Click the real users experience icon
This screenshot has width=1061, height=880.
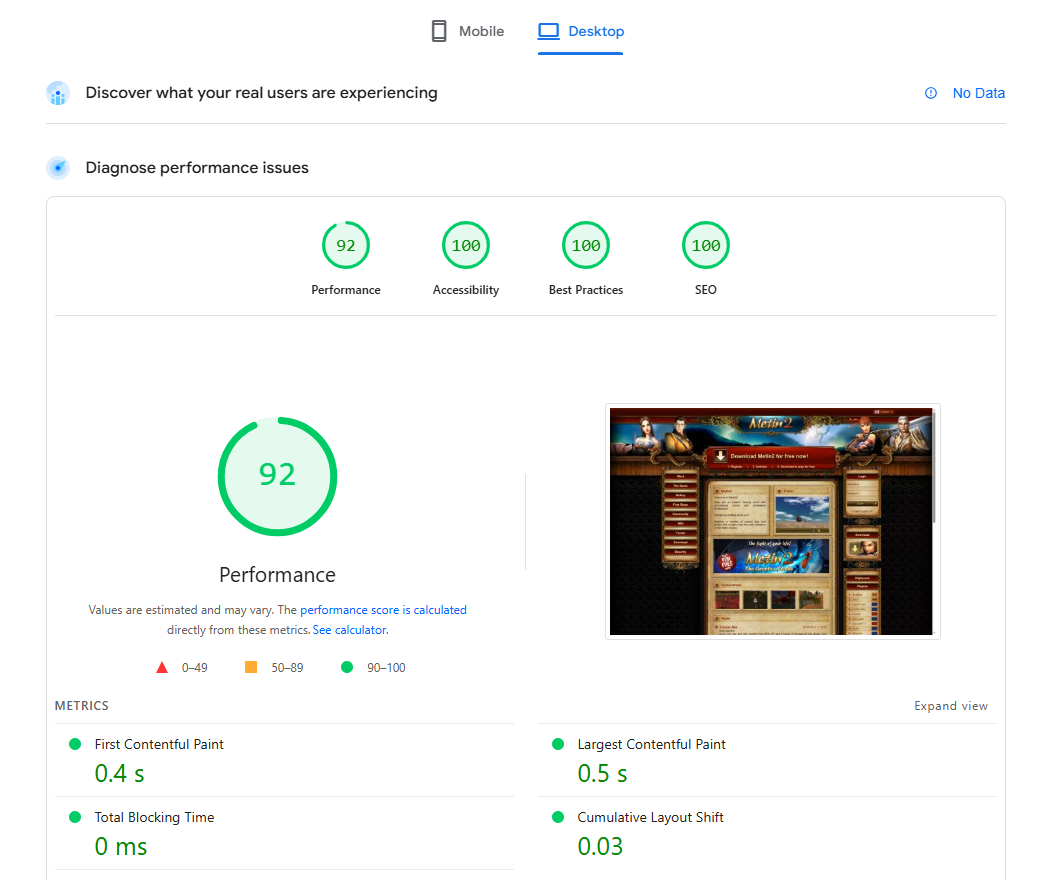pyautogui.click(x=58, y=94)
